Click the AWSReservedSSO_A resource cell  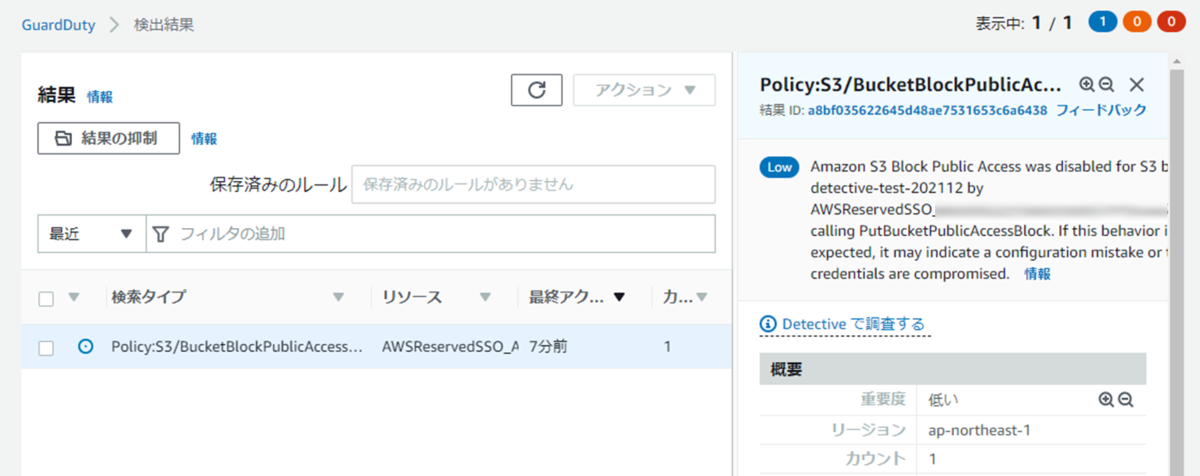[x=451, y=347]
